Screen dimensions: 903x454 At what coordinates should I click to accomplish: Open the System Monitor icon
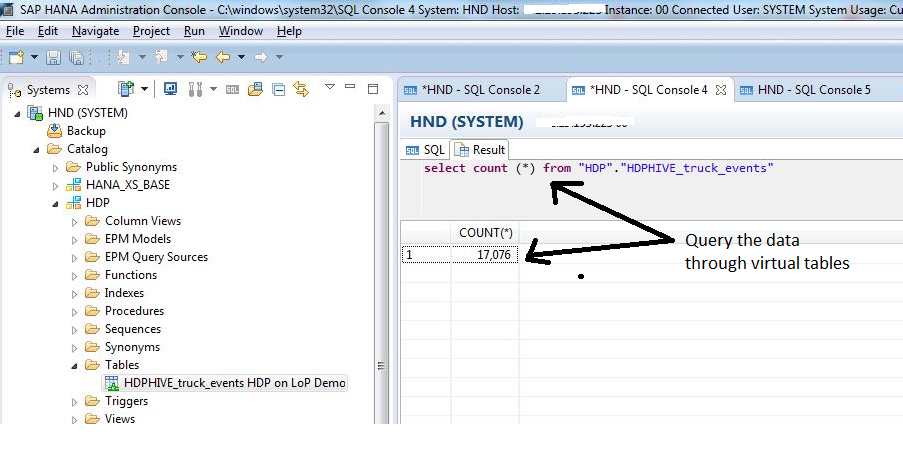[x=170, y=89]
